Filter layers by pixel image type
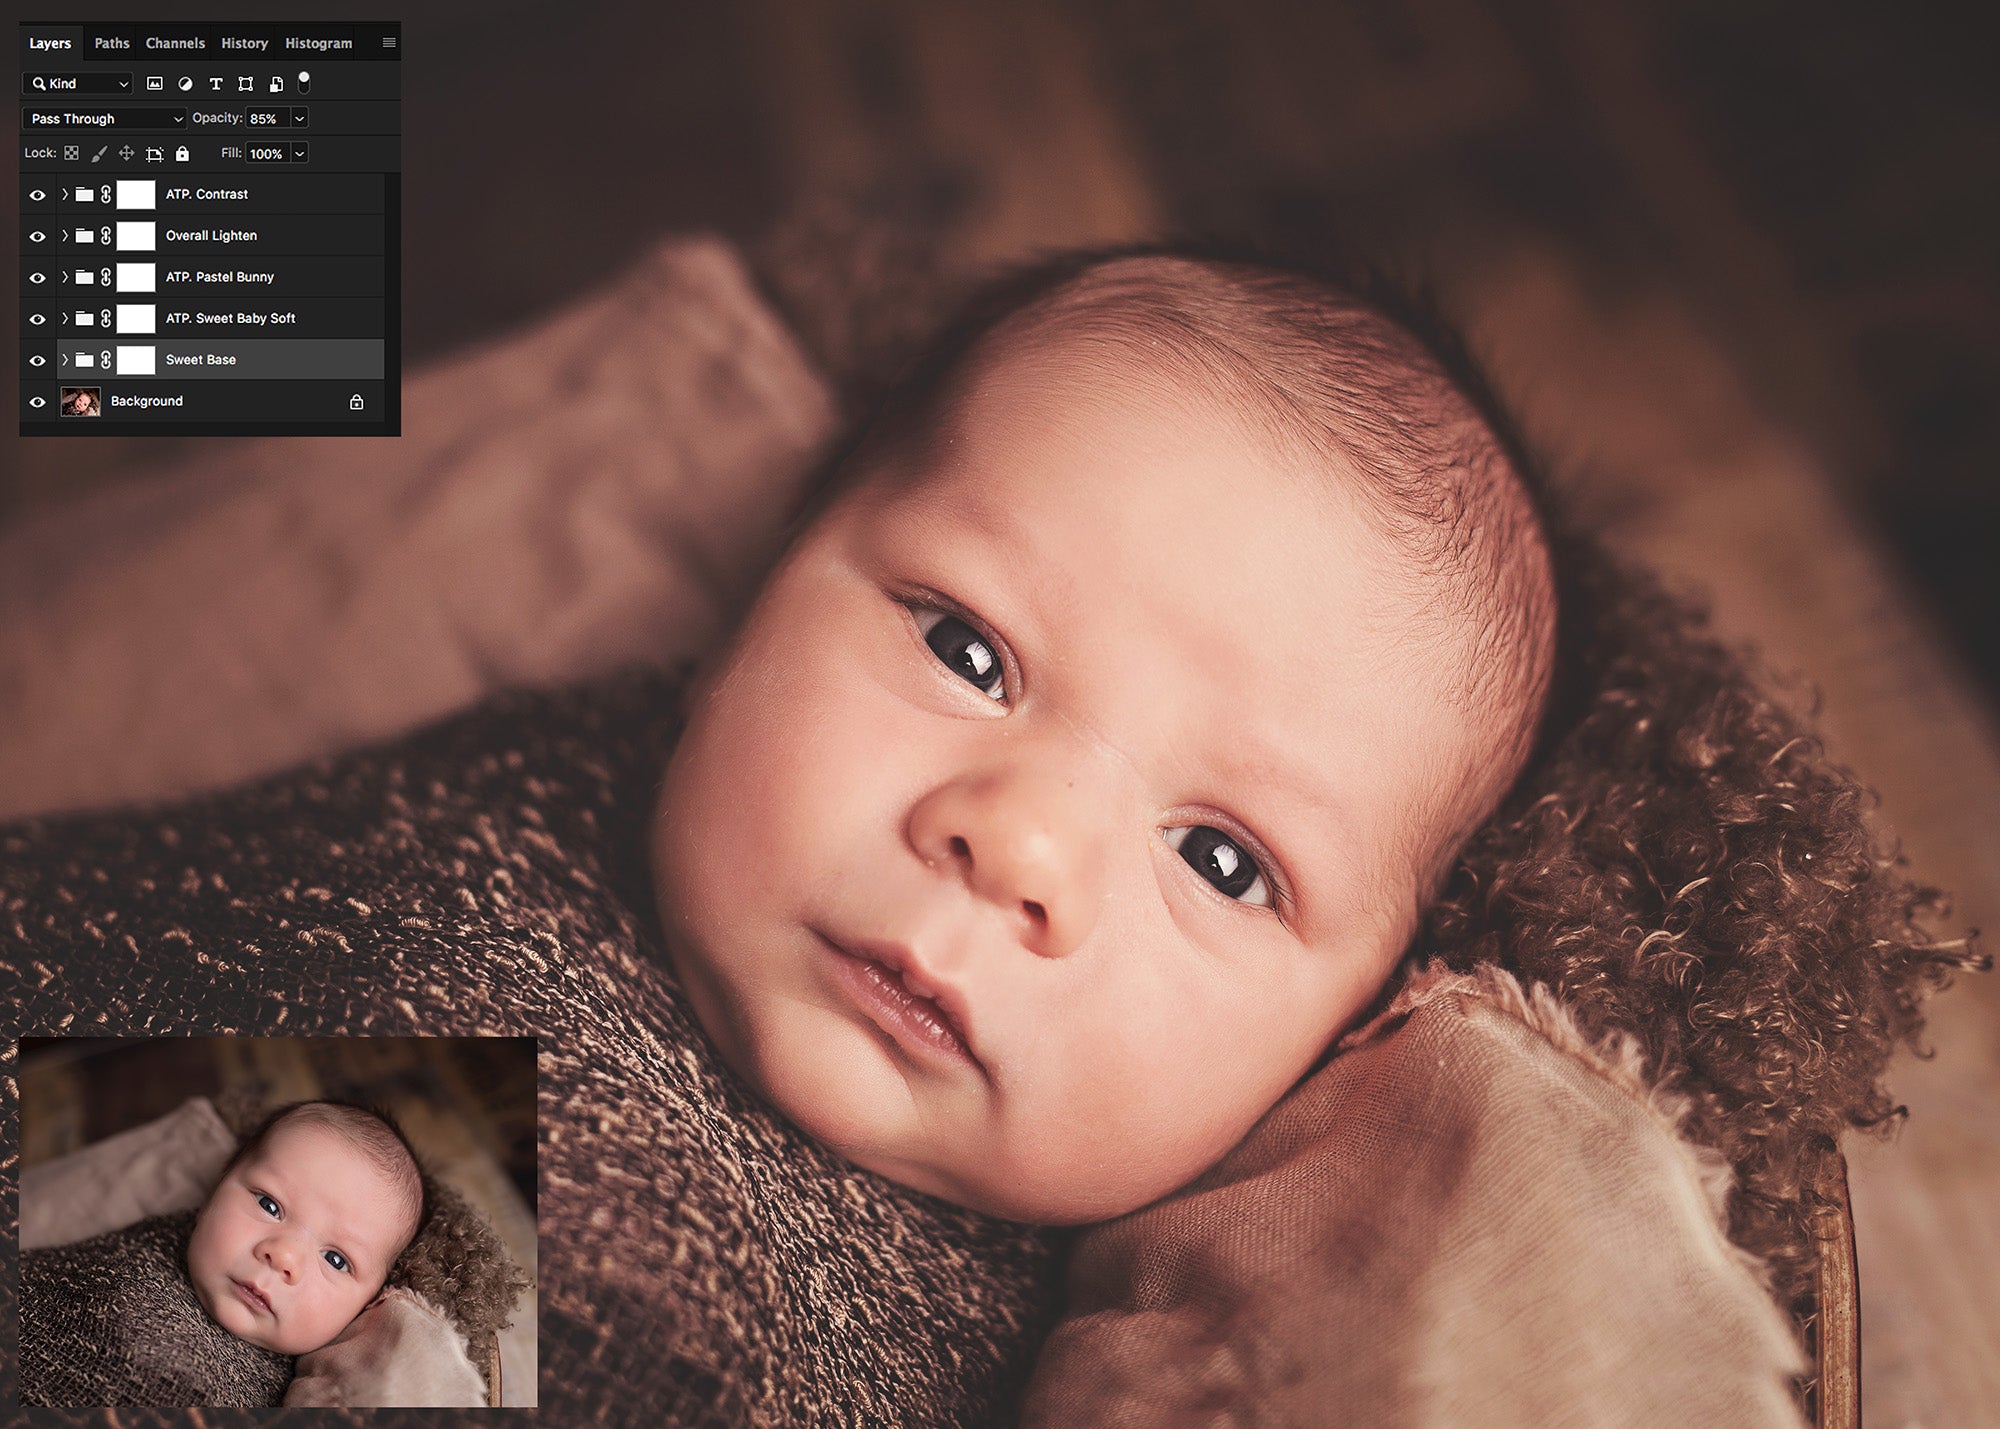The image size is (2000, 1429). tap(154, 84)
